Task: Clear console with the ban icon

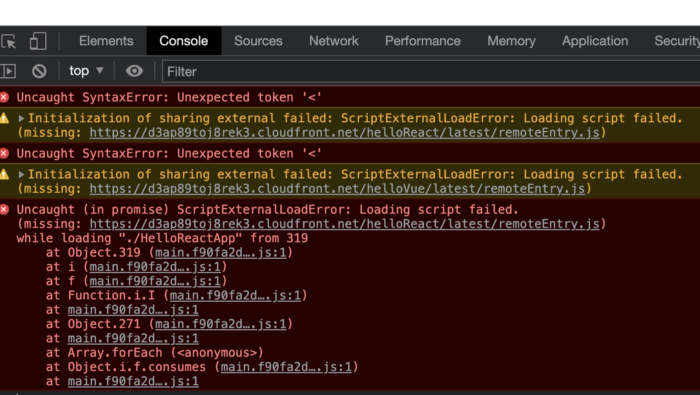Action: pyautogui.click(x=39, y=71)
